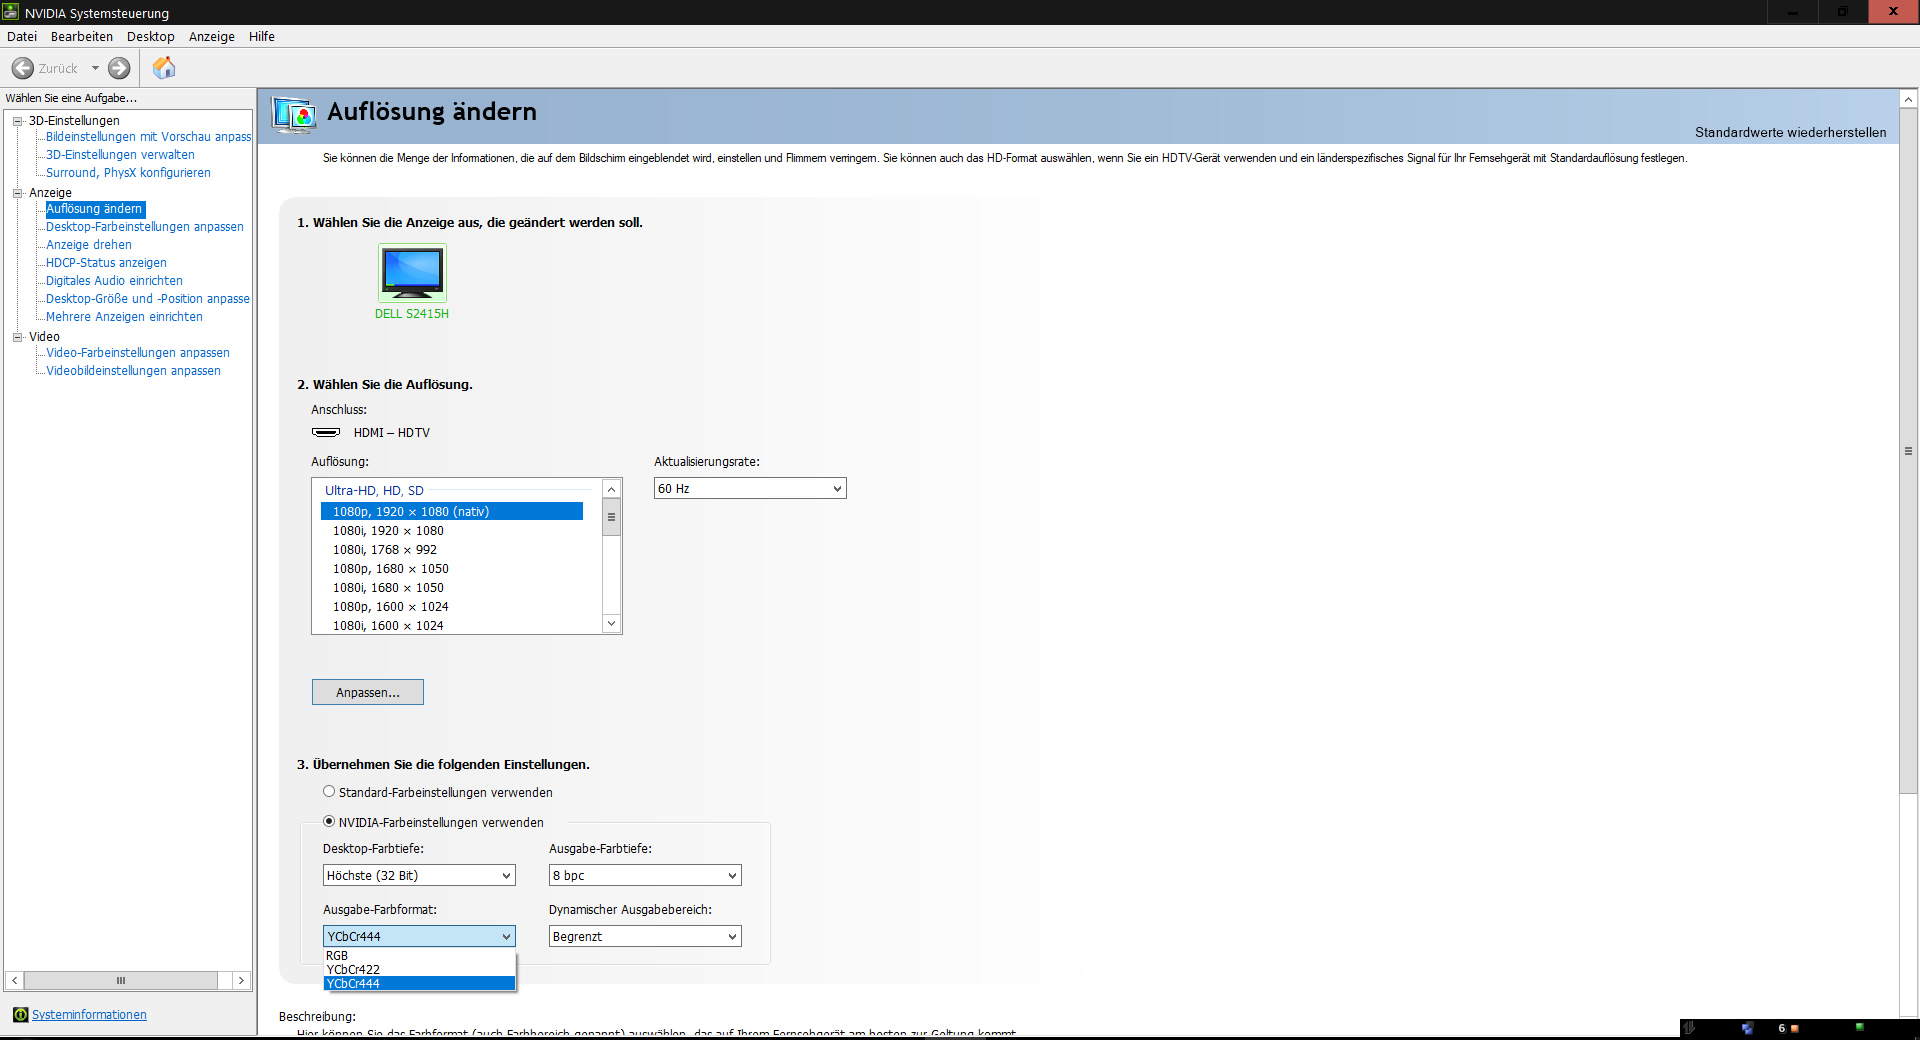
Task: Go to the home page icon
Action: [x=164, y=67]
